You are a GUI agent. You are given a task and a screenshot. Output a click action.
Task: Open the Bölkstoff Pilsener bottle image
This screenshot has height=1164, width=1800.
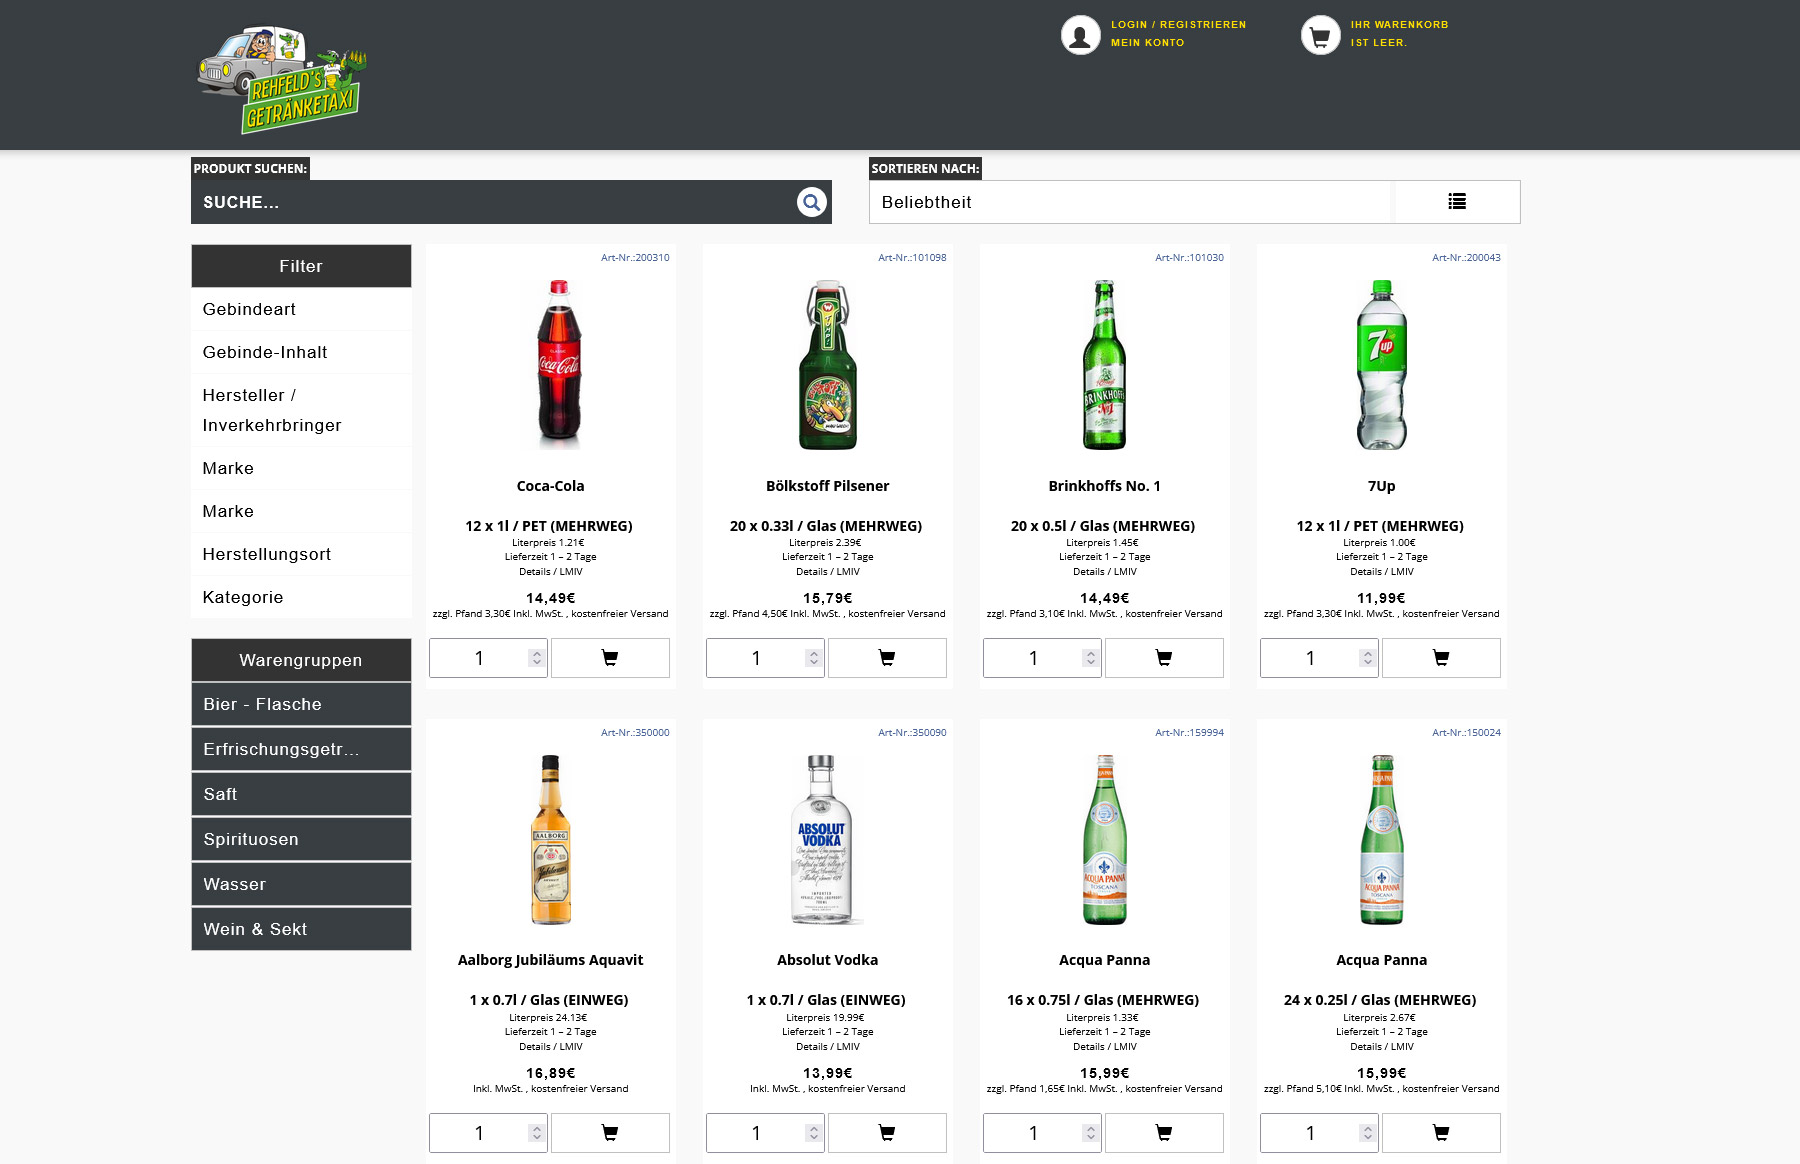[828, 365]
